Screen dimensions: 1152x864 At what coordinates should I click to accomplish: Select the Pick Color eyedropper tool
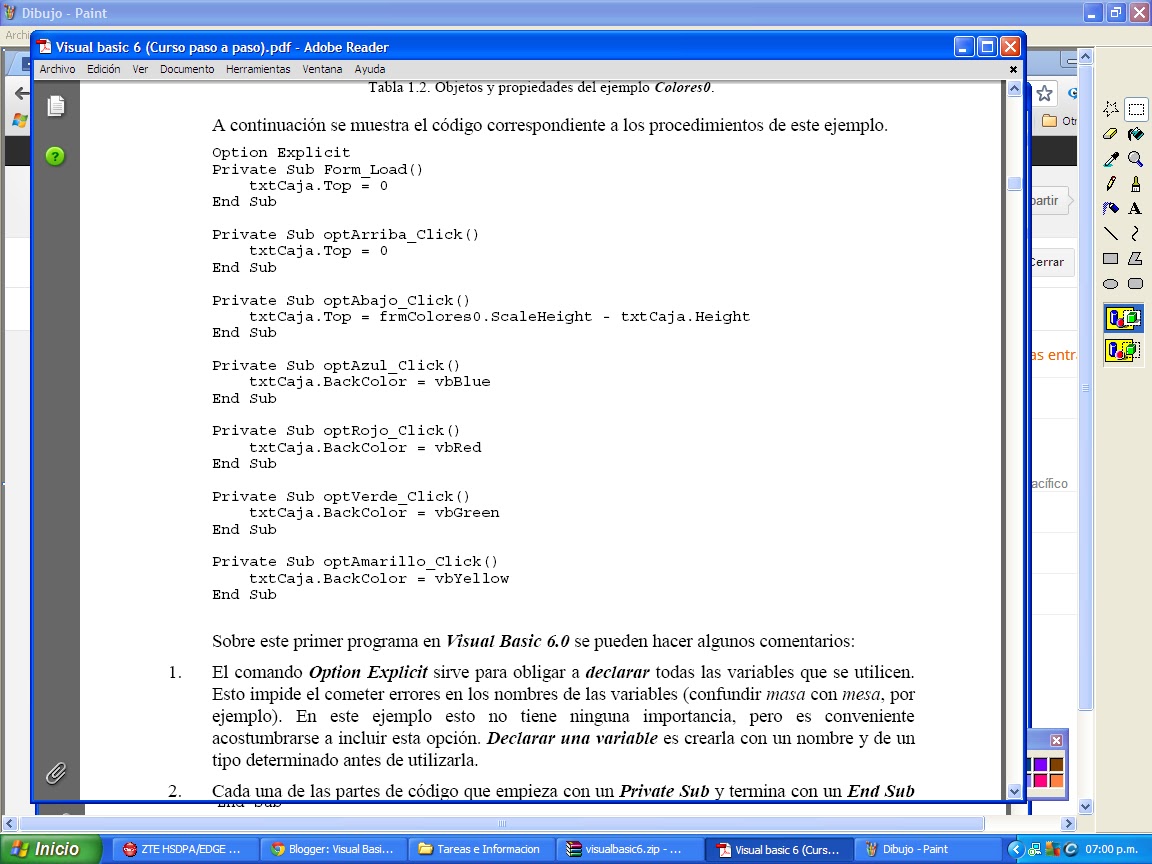1109,158
